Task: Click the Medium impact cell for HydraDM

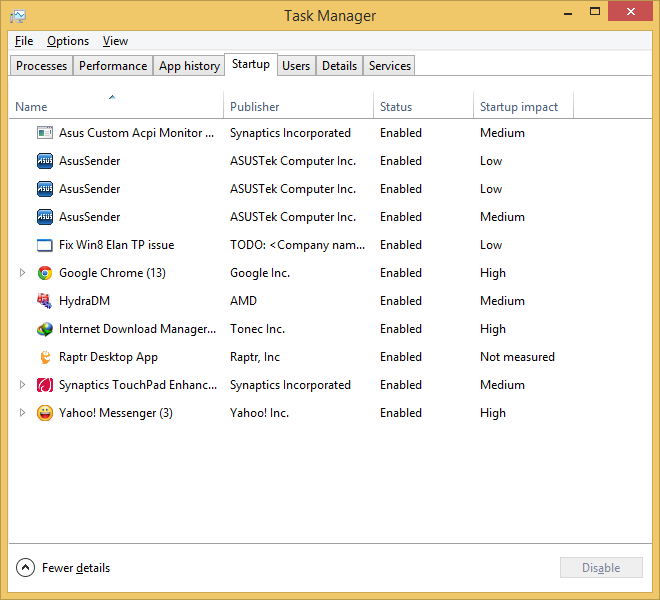Action: point(502,301)
